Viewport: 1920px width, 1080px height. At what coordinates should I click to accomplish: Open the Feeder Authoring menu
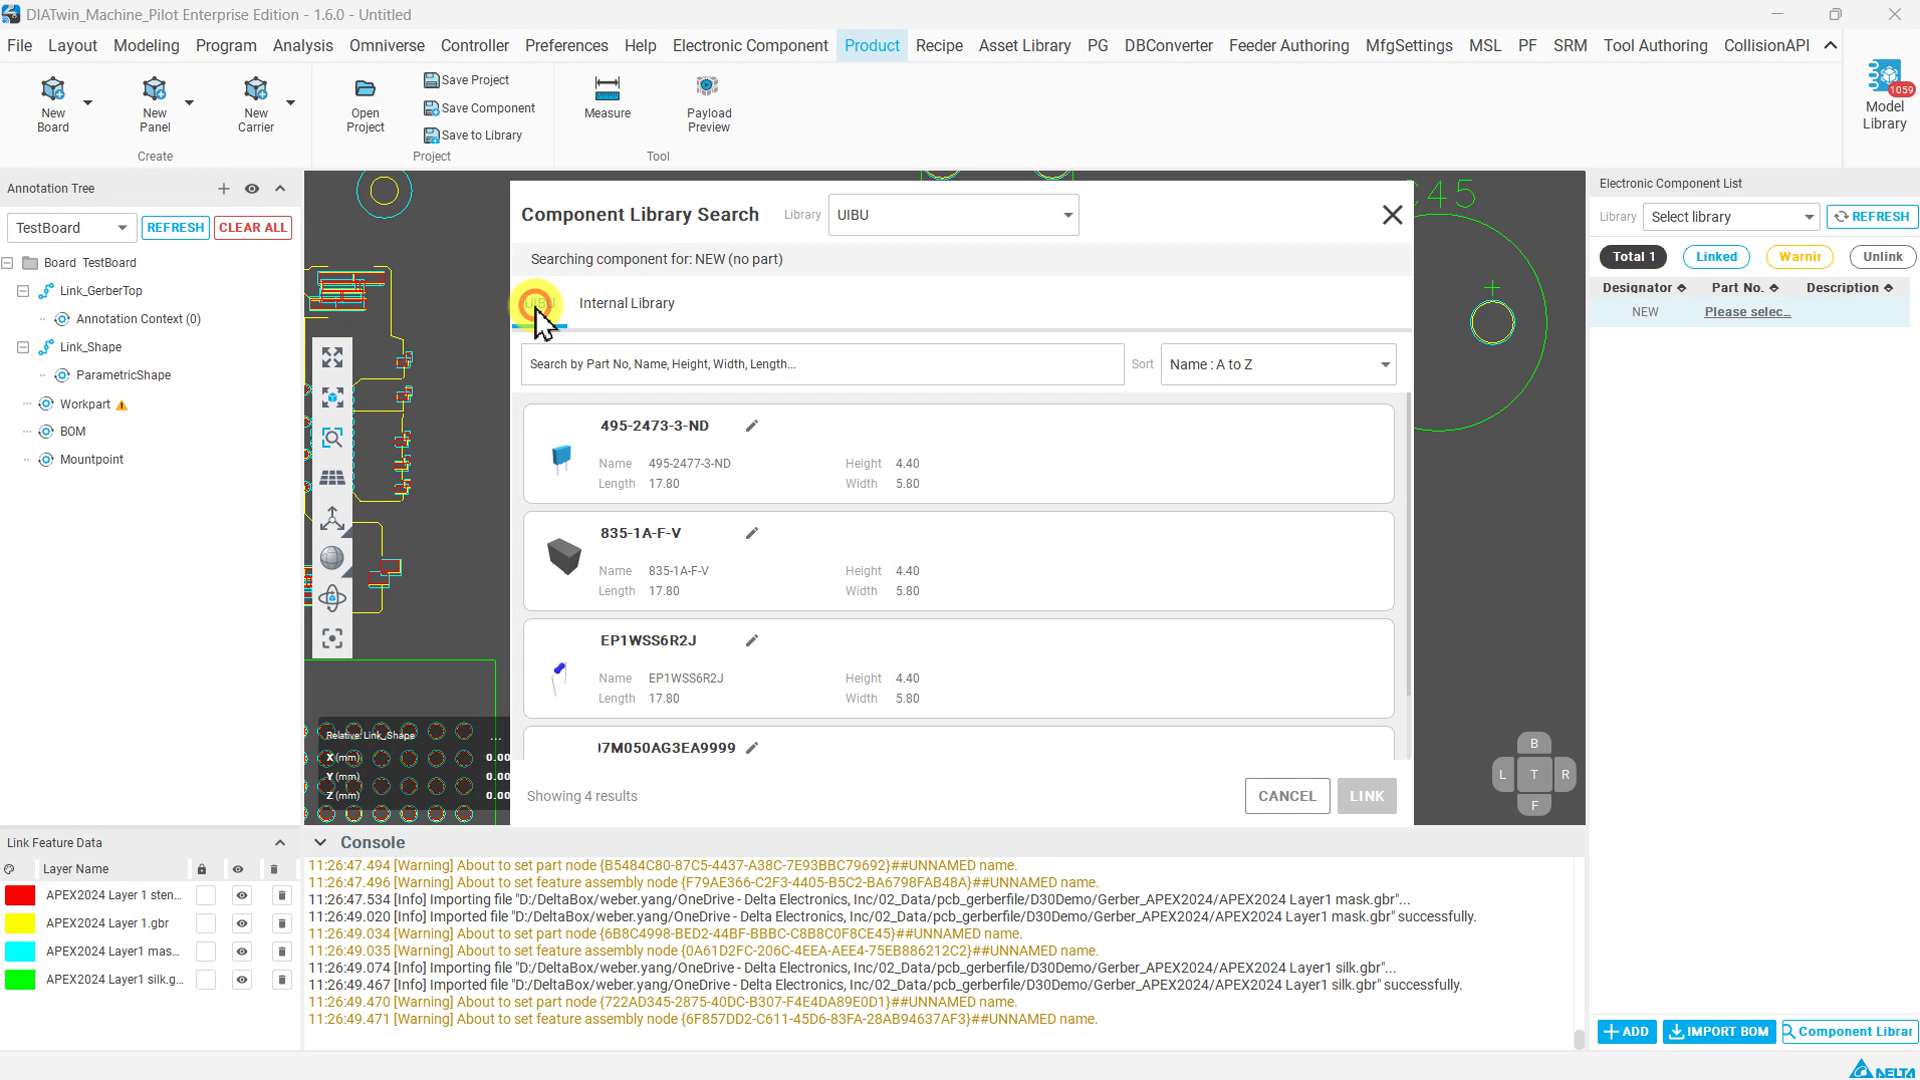click(1289, 46)
